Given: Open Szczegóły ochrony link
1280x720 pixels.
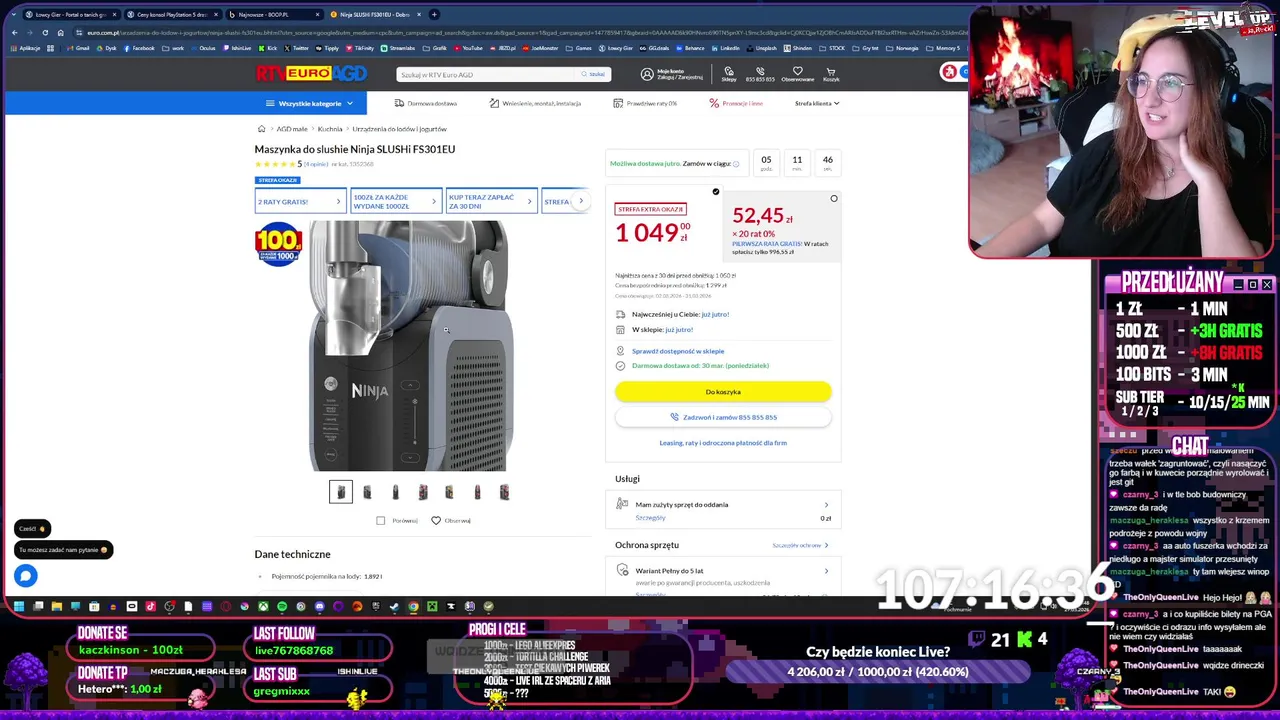Looking at the screenshot, I should pyautogui.click(x=800, y=545).
